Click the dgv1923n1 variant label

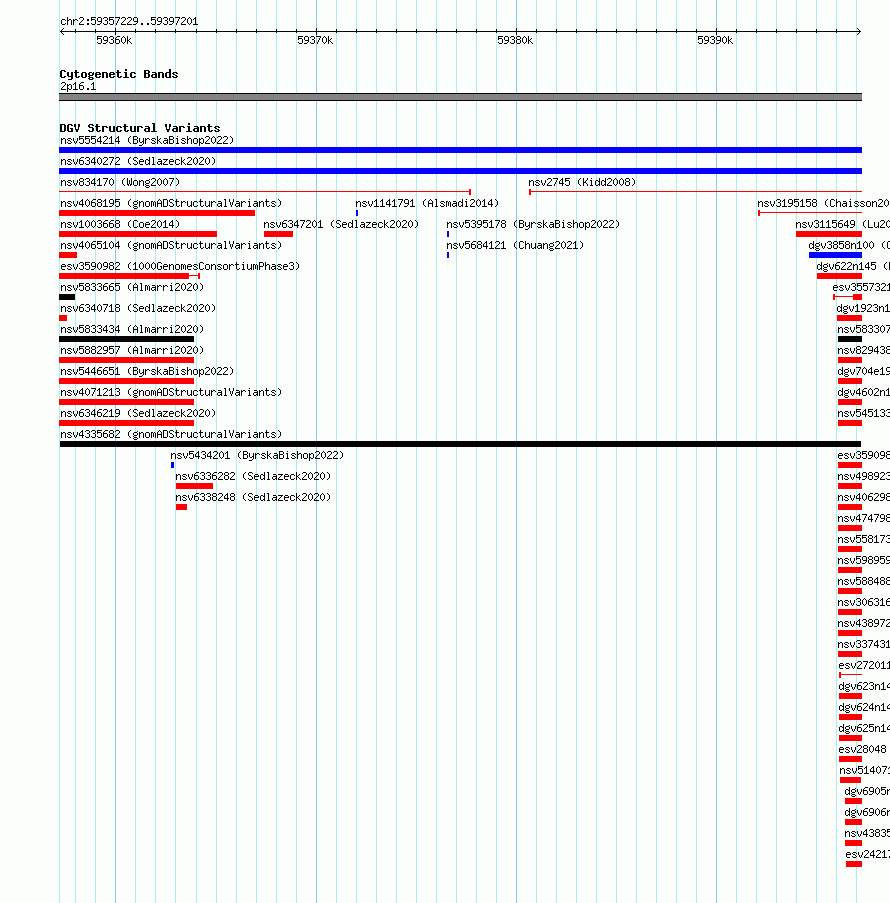[x=863, y=309]
